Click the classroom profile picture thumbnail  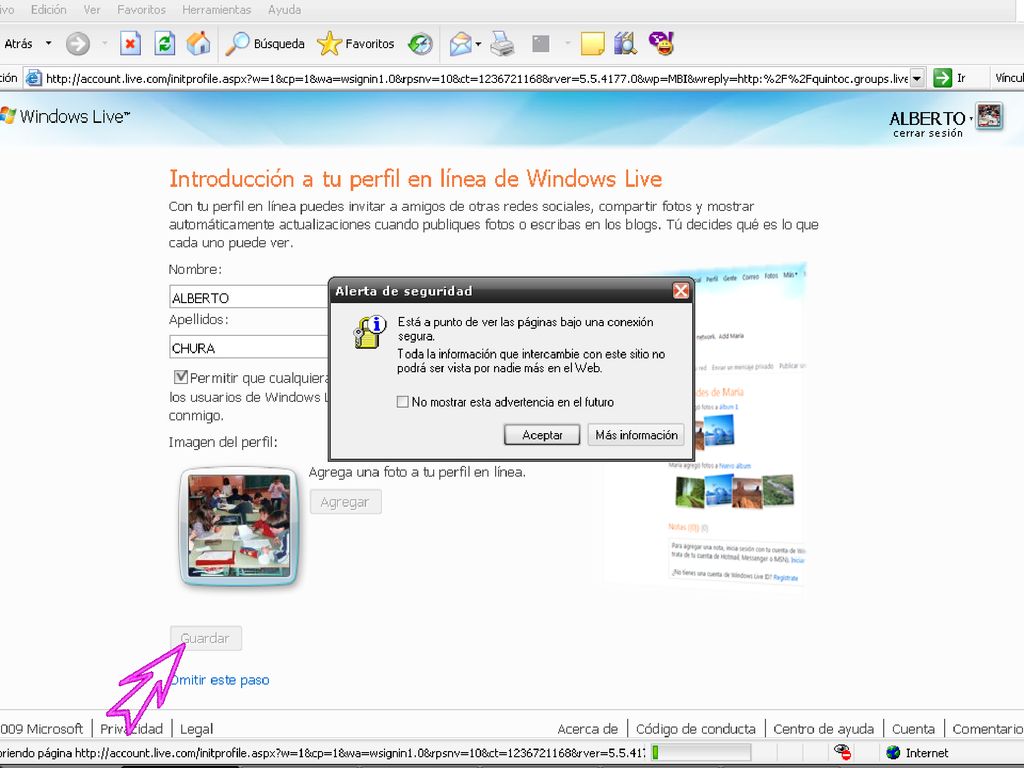[239, 526]
